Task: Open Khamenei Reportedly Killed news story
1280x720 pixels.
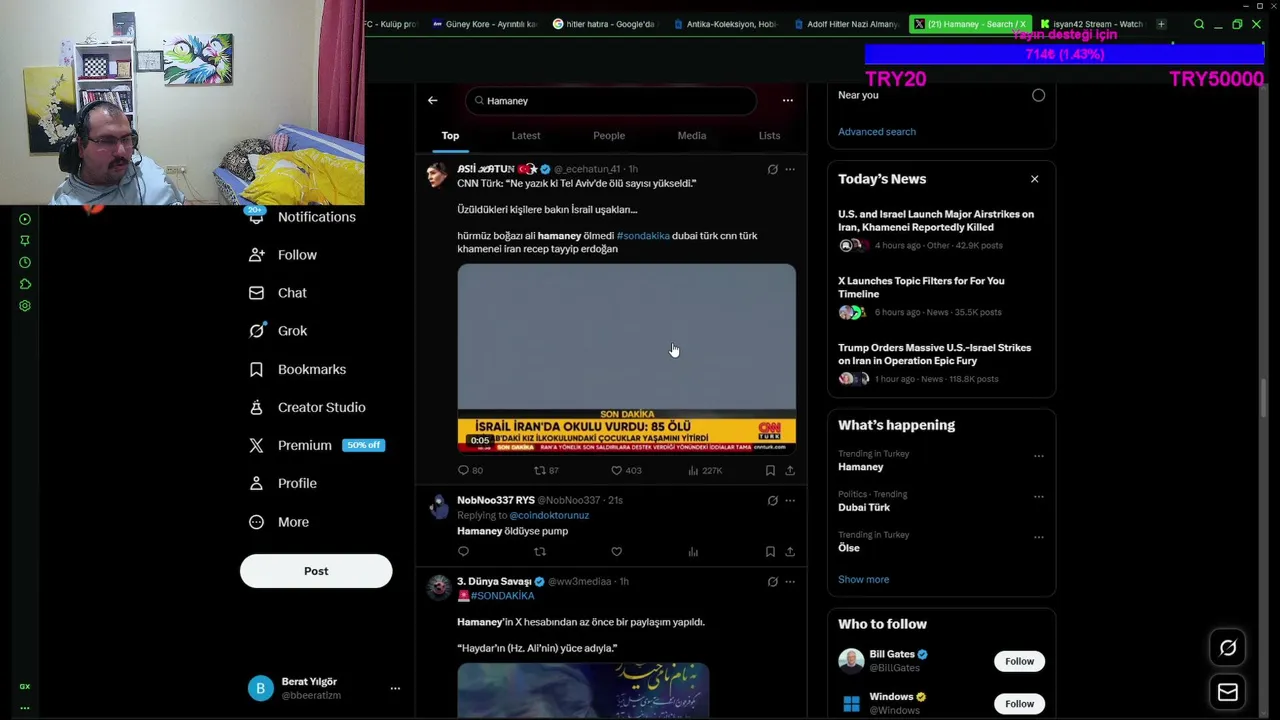Action: [x=941, y=230]
